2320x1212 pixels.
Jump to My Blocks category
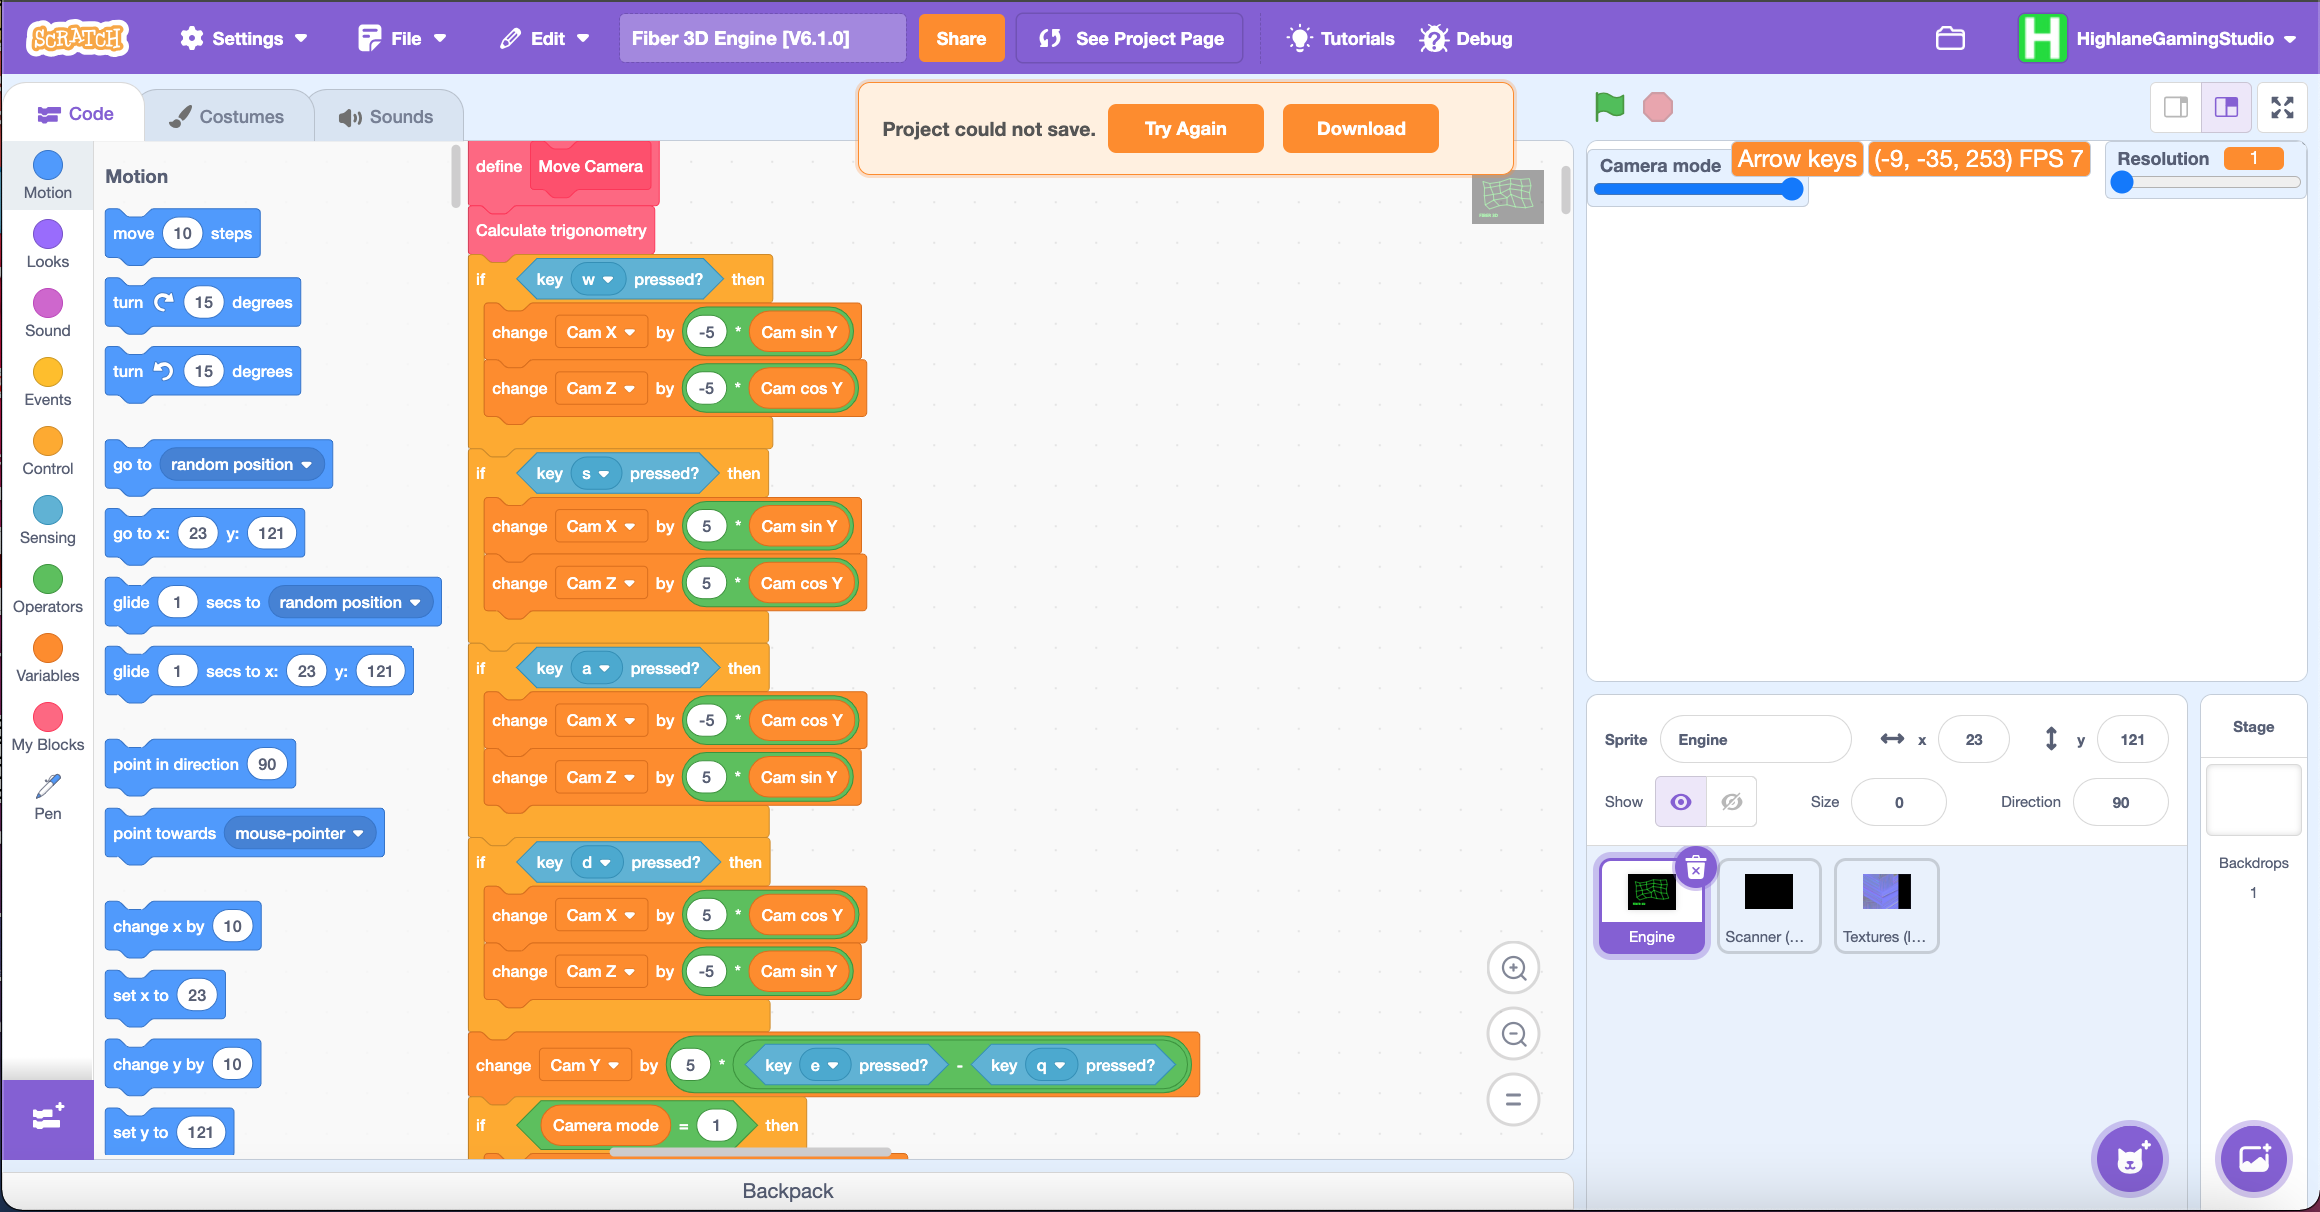(48, 728)
